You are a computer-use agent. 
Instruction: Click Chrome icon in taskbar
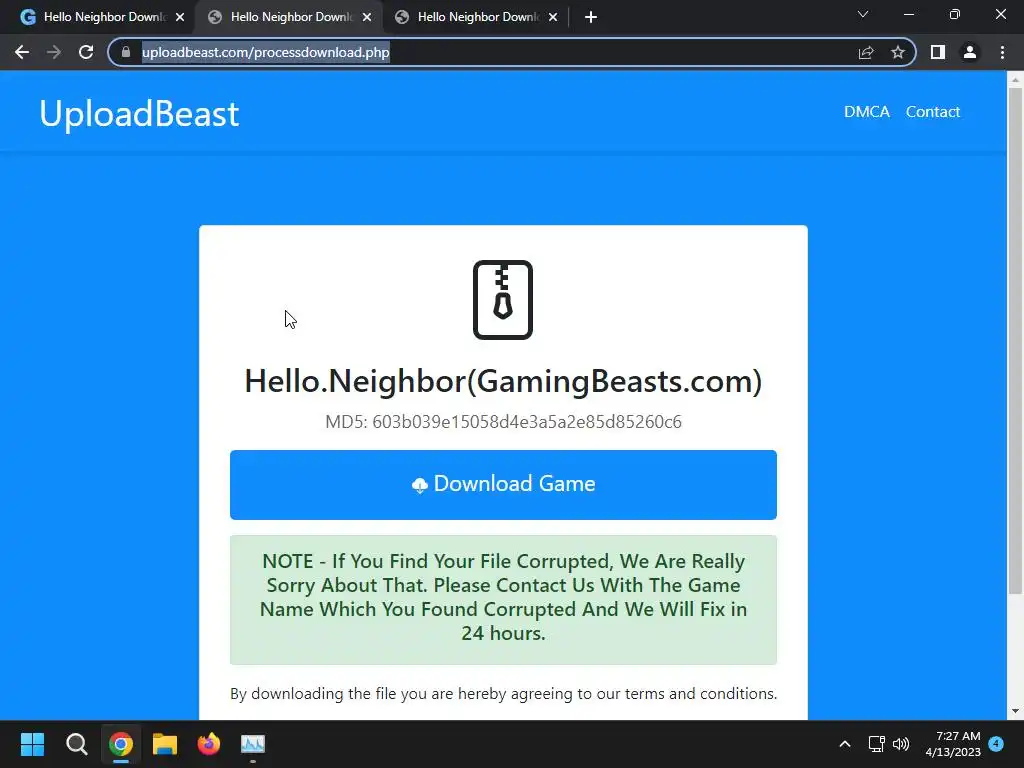[121, 744]
